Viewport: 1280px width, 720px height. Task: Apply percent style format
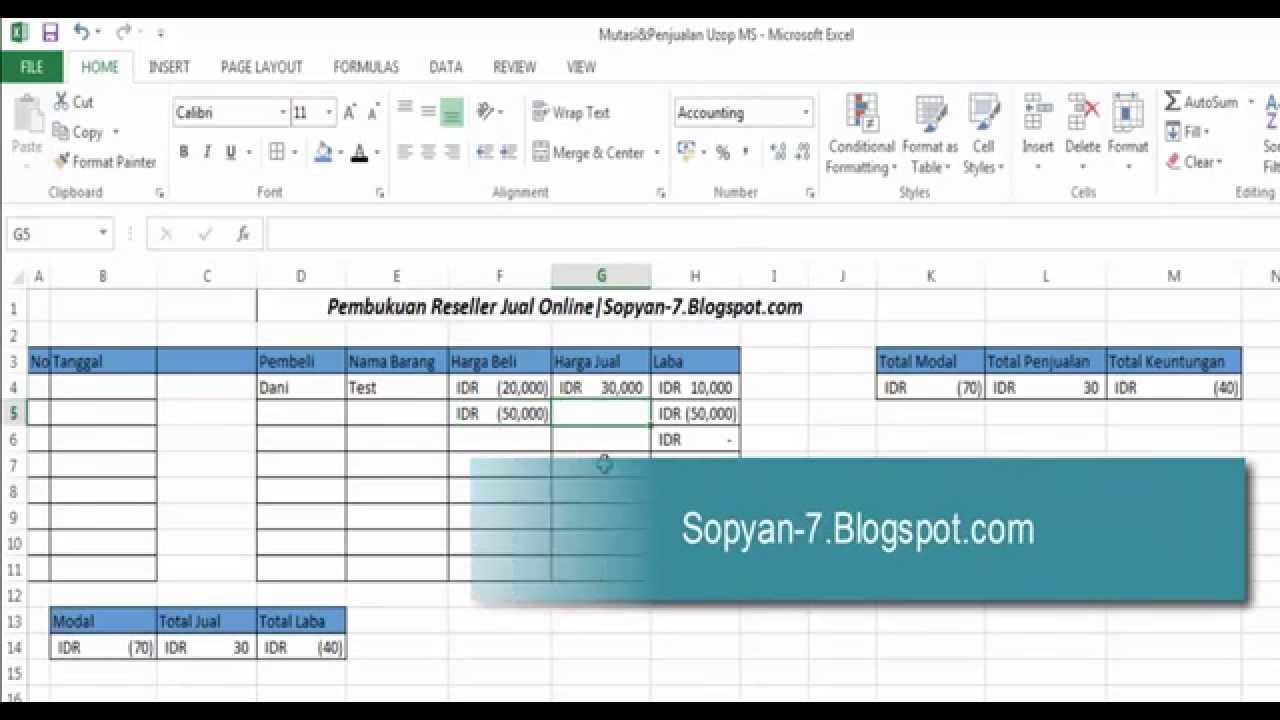723,153
